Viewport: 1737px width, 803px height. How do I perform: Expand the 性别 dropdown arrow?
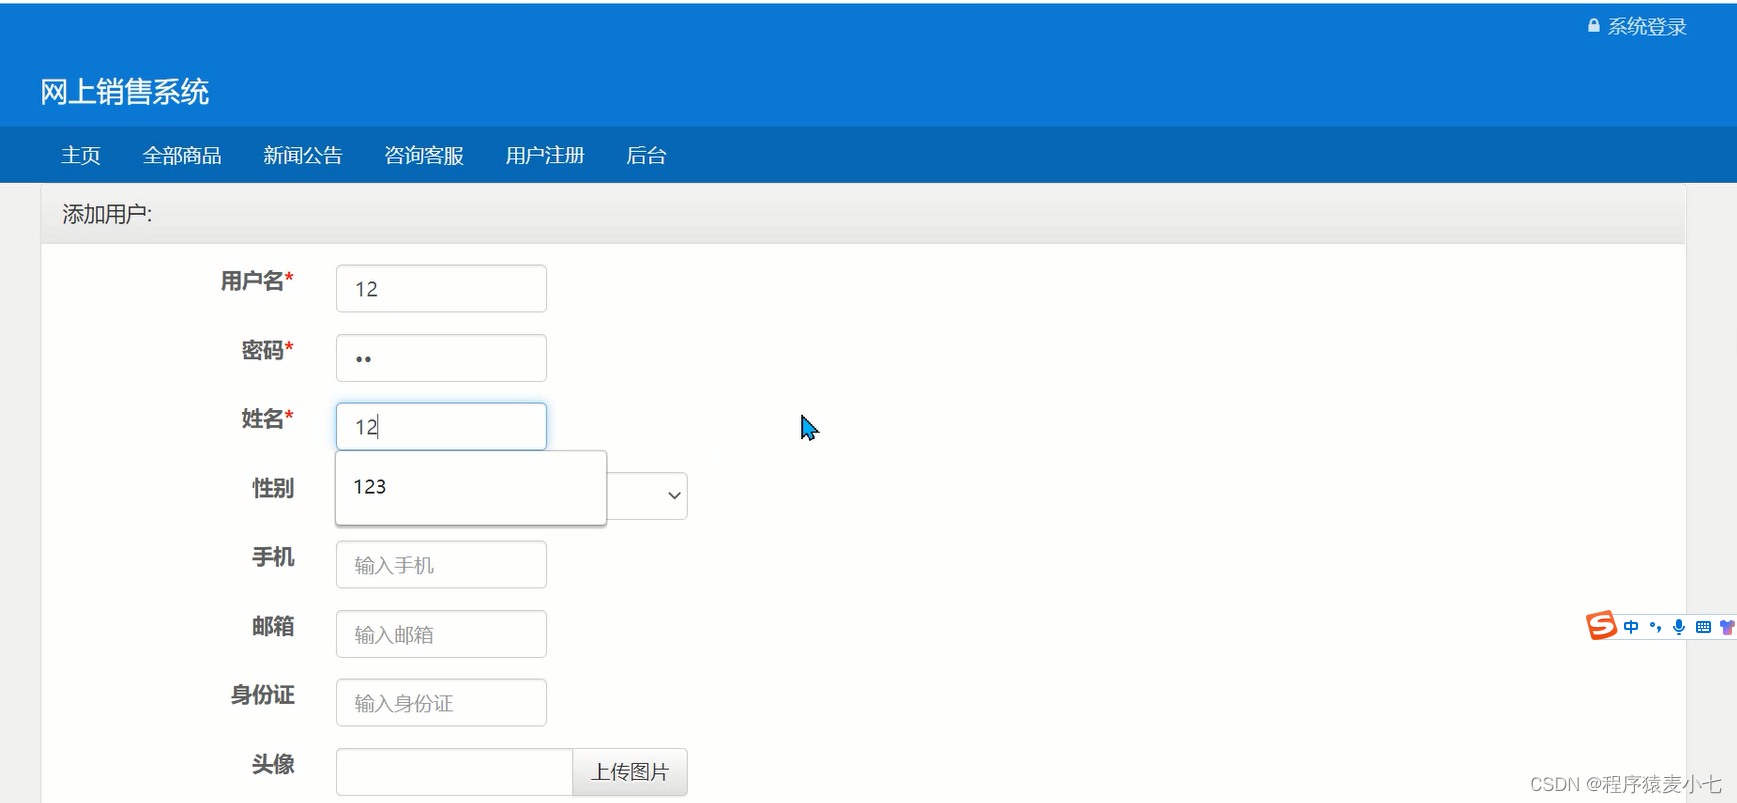[x=674, y=496]
